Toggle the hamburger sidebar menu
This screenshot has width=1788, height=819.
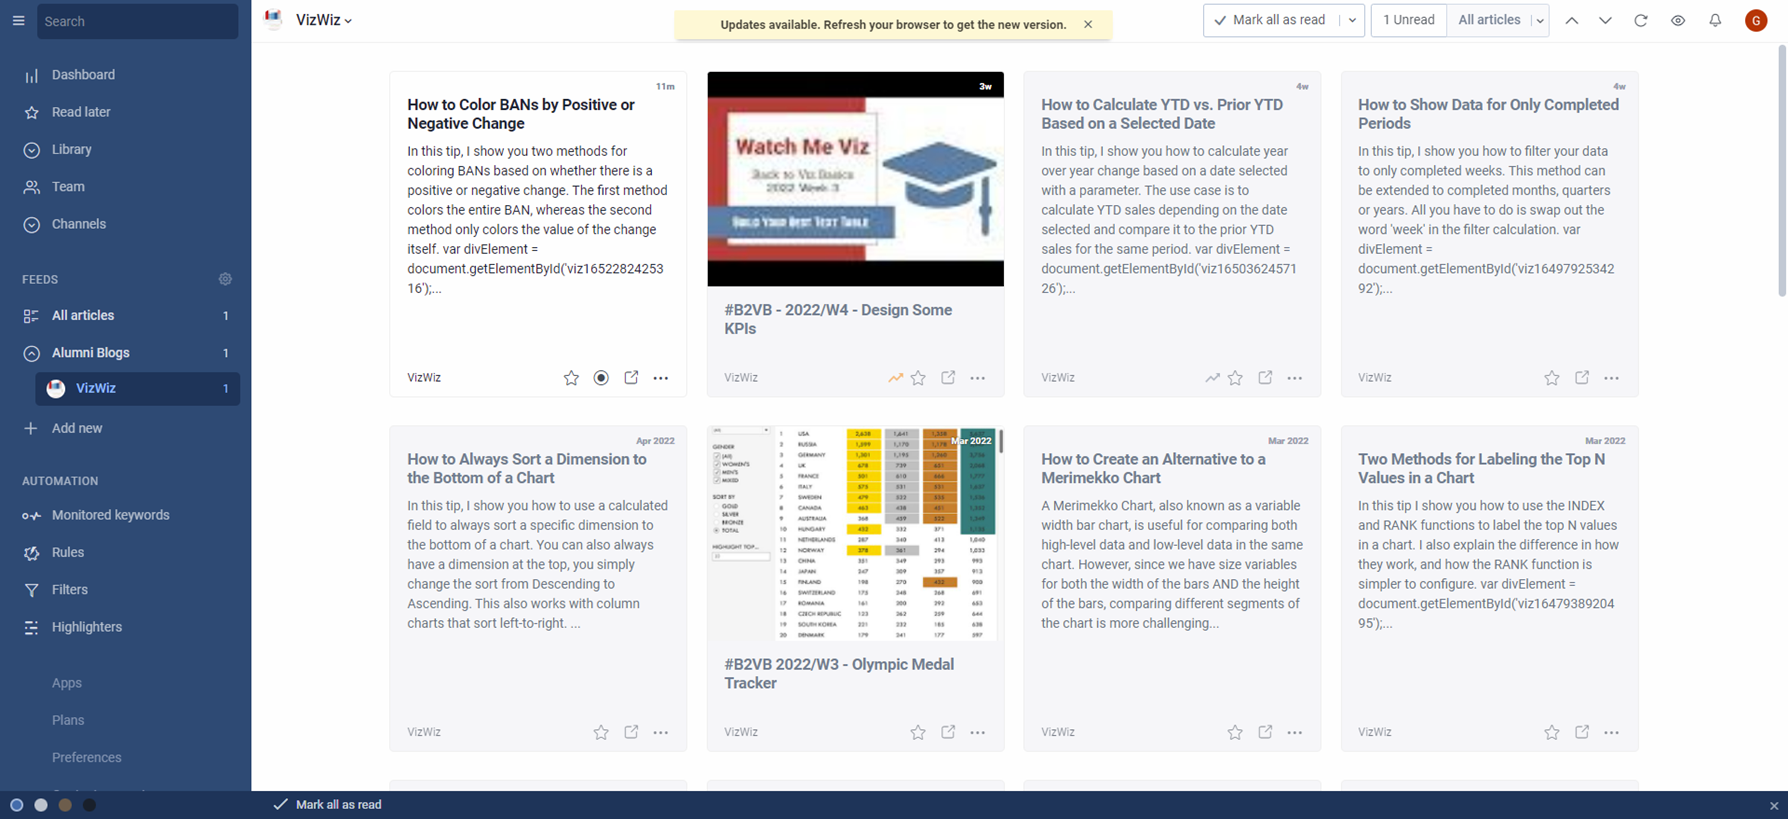(x=18, y=20)
